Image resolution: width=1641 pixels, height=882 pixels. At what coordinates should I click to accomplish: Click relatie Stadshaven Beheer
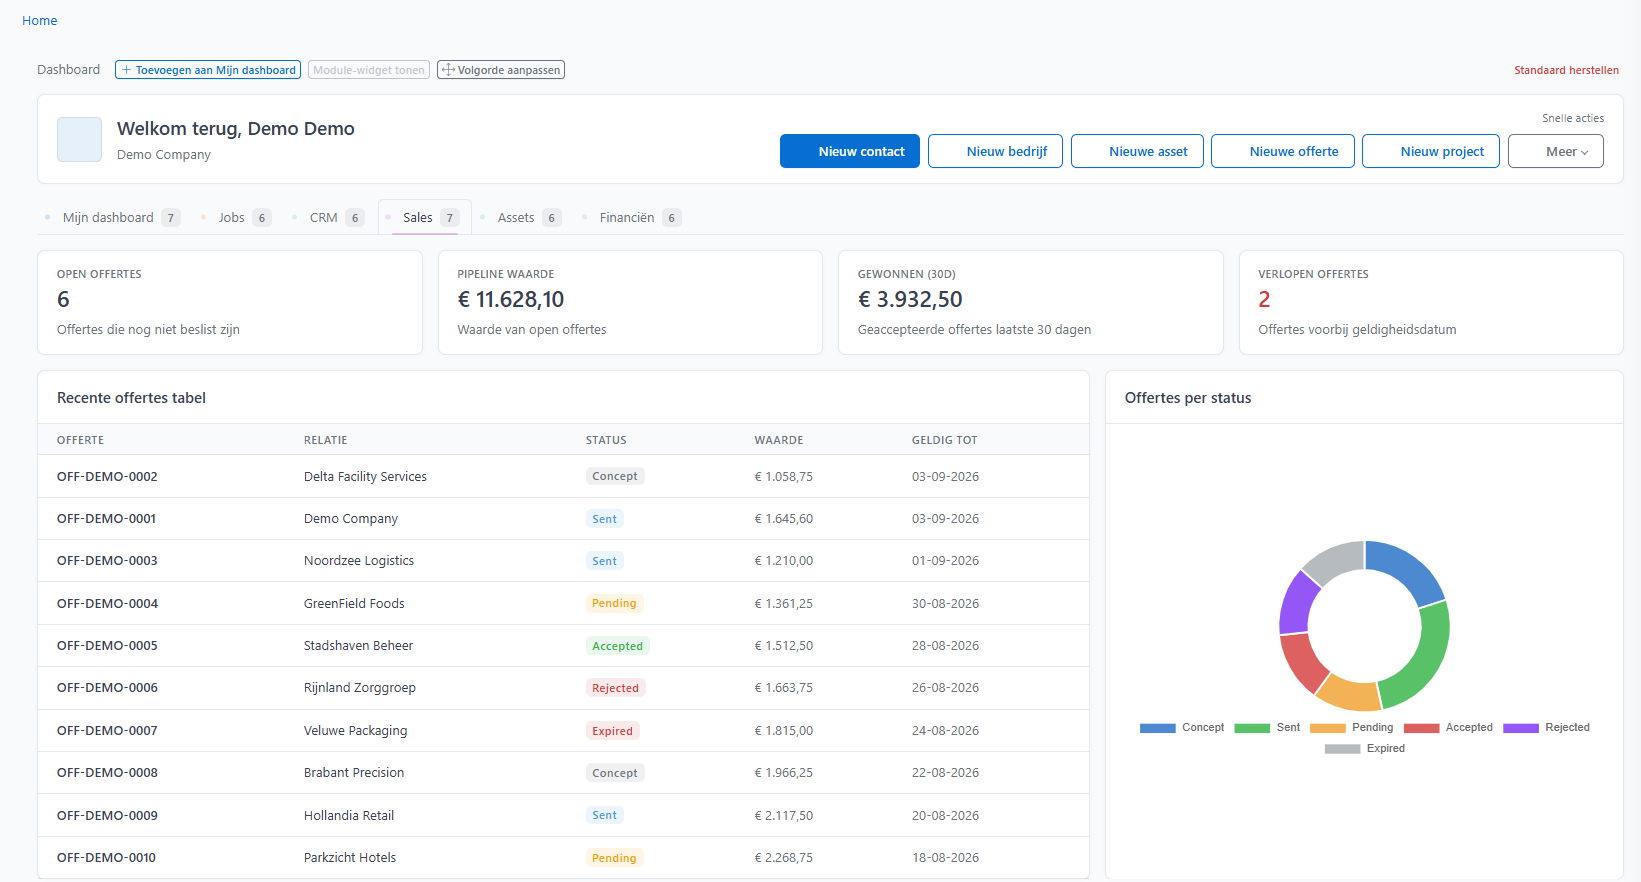[358, 646]
